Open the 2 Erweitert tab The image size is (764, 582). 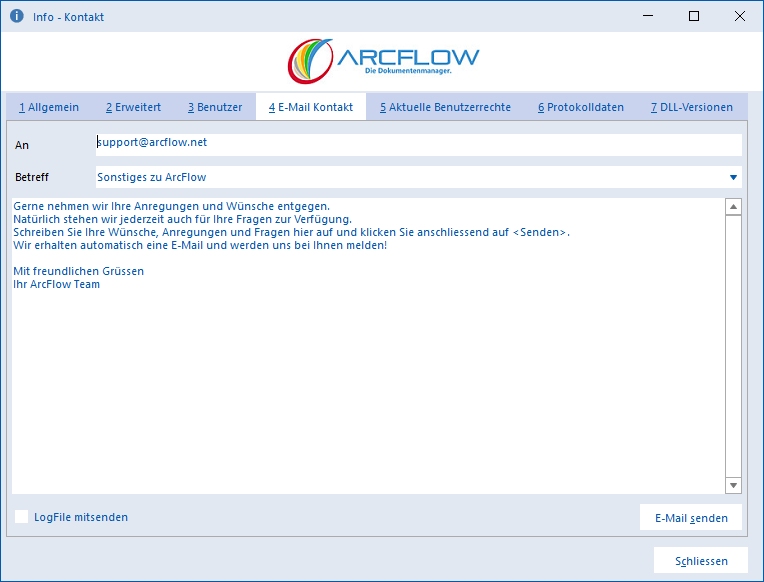pos(134,107)
